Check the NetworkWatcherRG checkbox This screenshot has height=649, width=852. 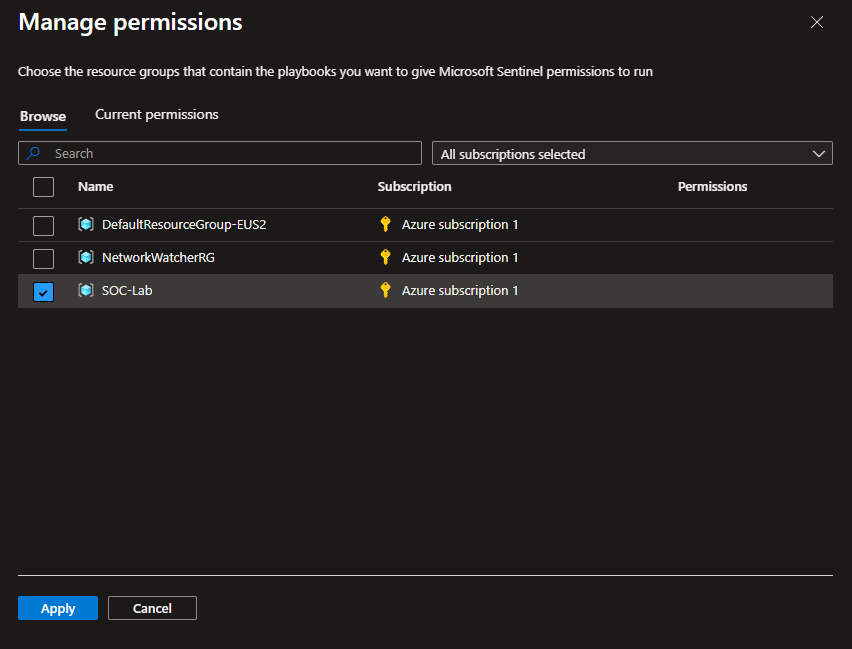click(x=44, y=259)
